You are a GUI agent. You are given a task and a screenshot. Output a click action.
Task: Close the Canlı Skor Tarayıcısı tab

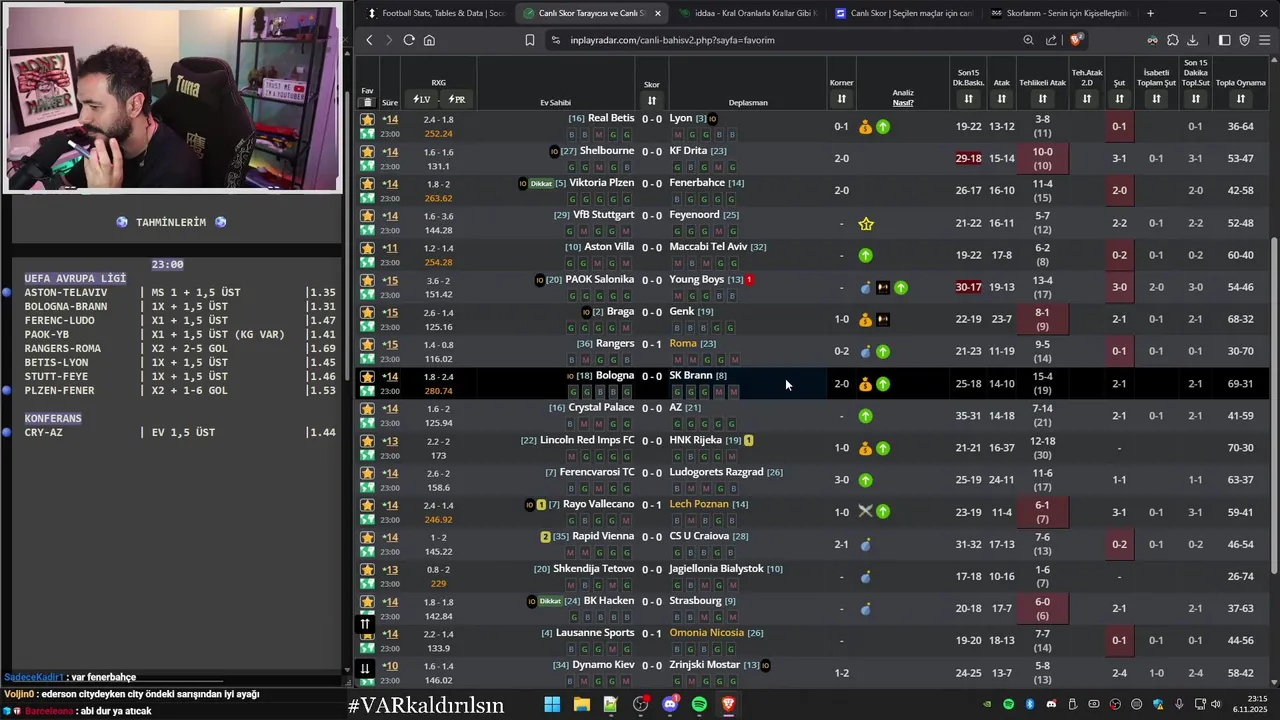657,13
